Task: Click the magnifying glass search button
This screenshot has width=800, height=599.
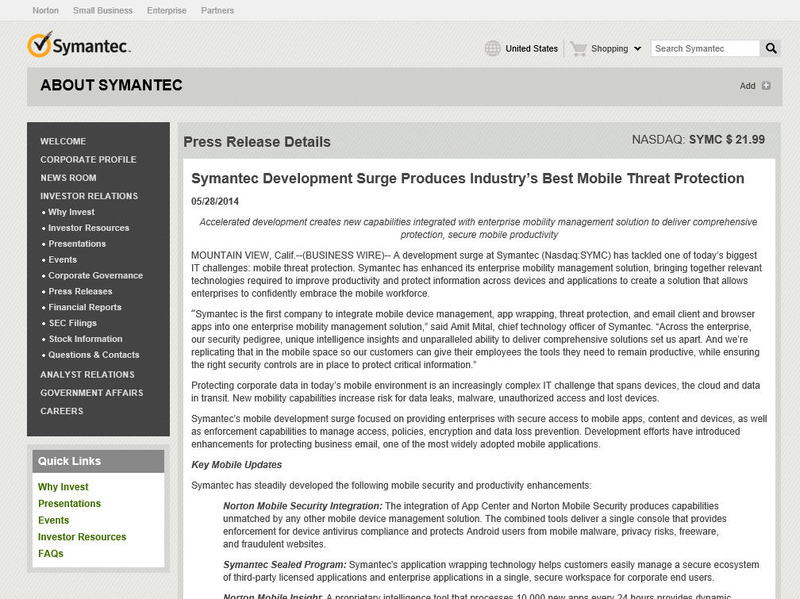Action: click(x=771, y=48)
